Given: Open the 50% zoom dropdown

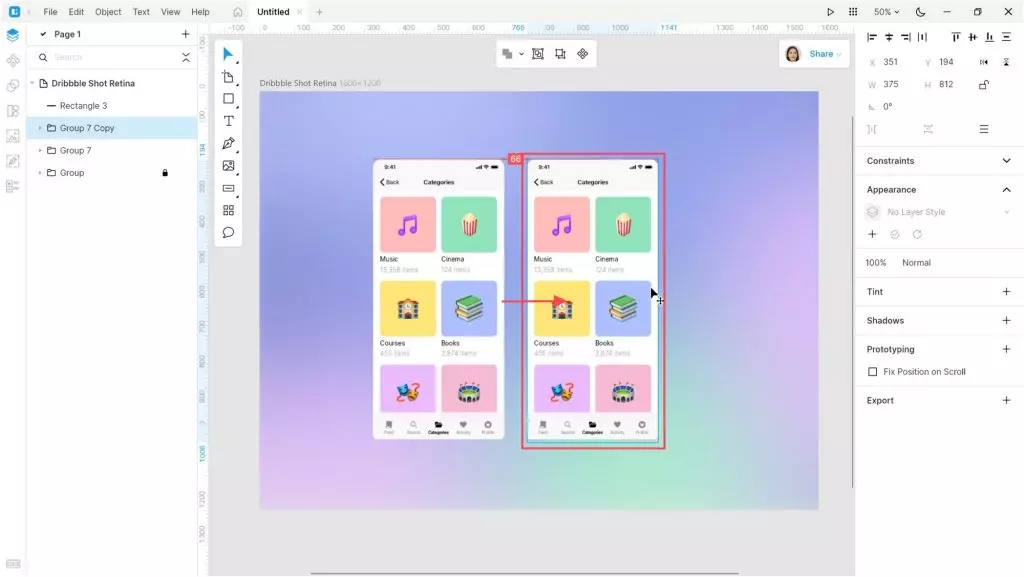Looking at the screenshot, I should (x=886, y=12).
